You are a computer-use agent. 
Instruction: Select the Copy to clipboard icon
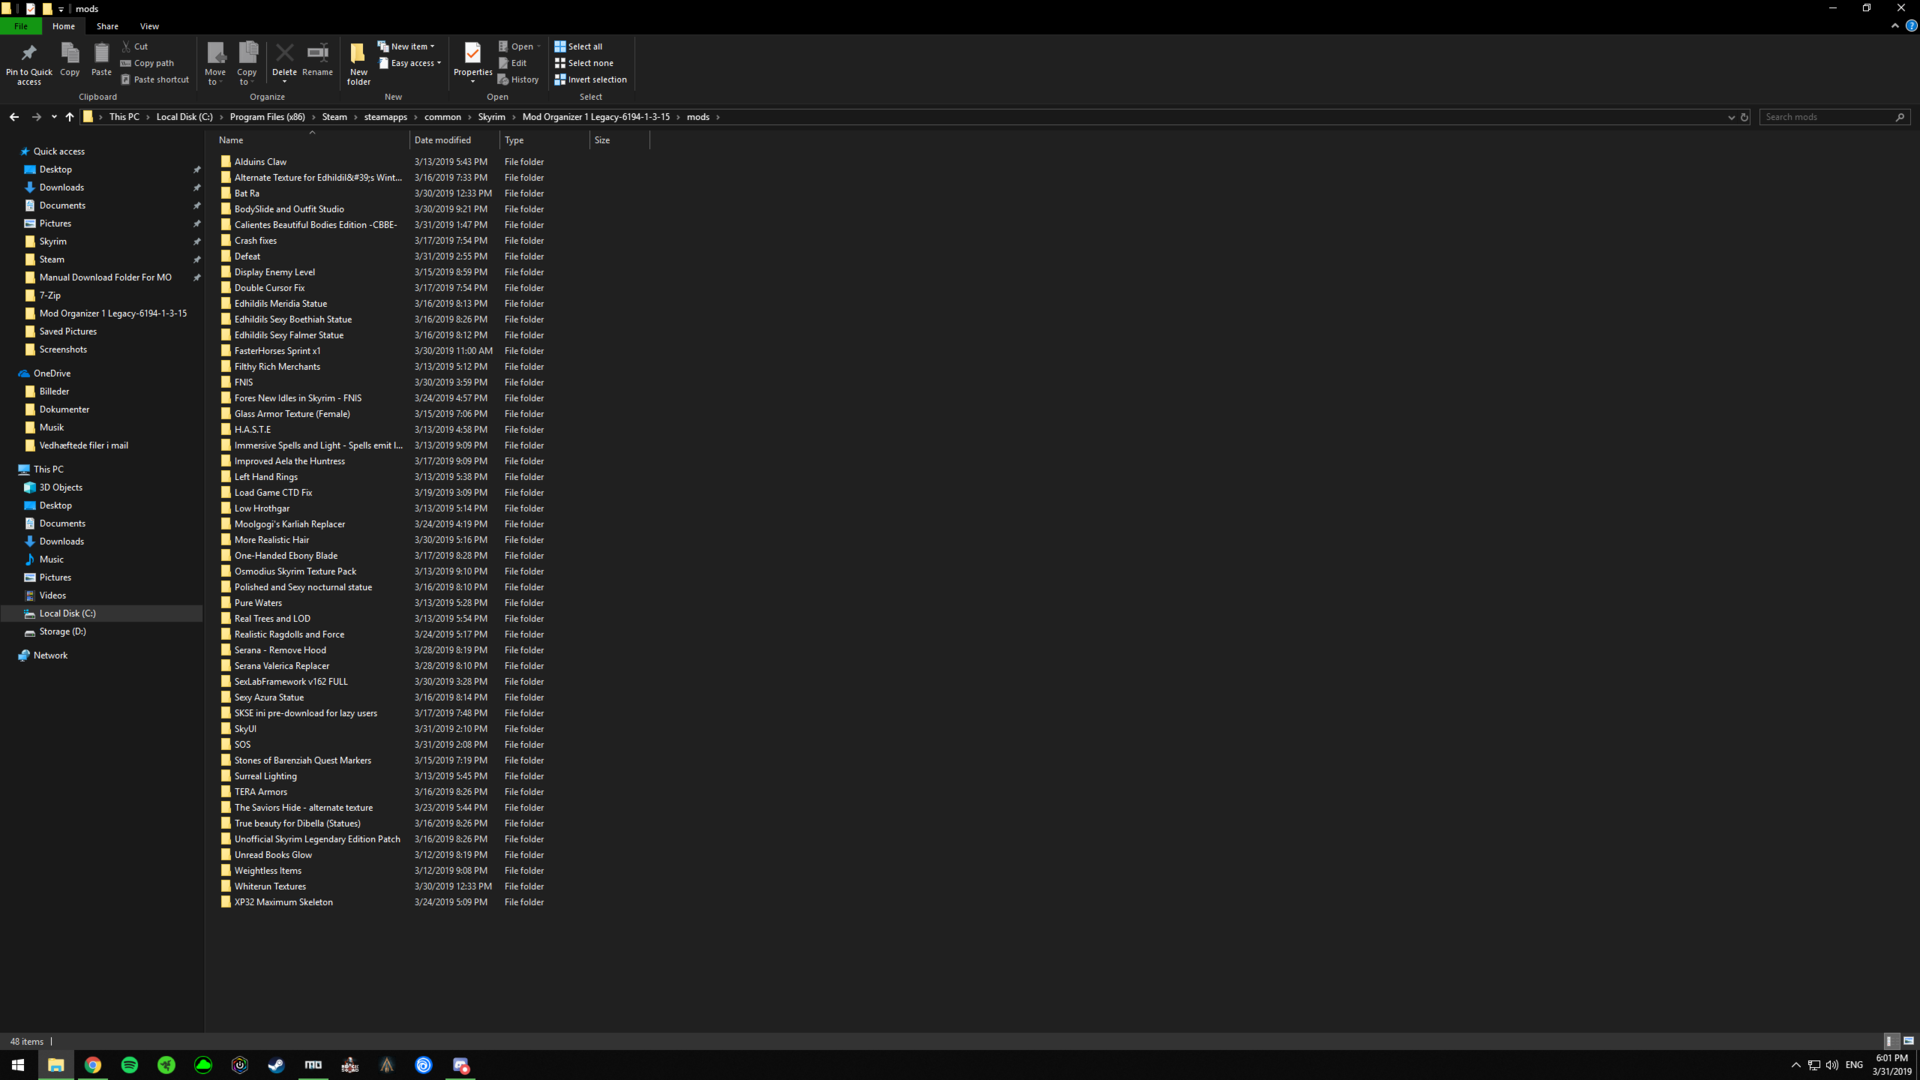coord(70,61)
